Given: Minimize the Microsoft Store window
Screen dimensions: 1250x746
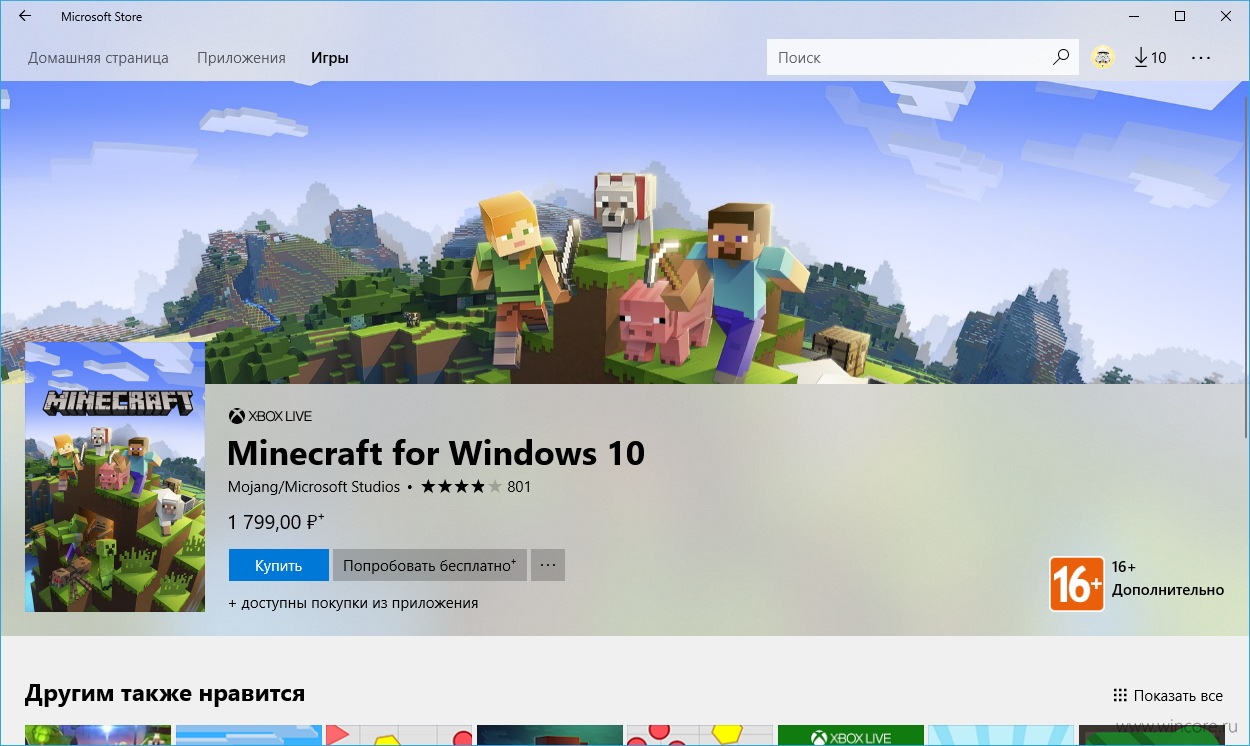Looking at the screenshot, I should point(1134,17).
